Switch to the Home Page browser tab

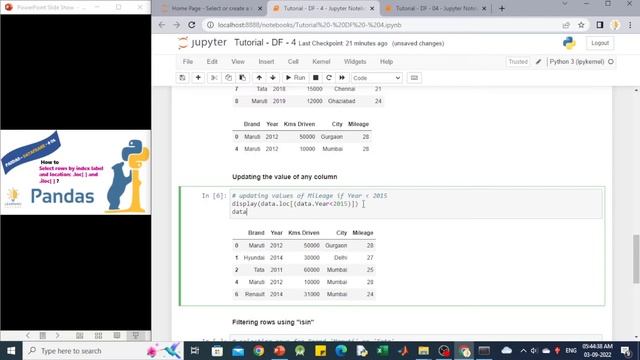211,8
